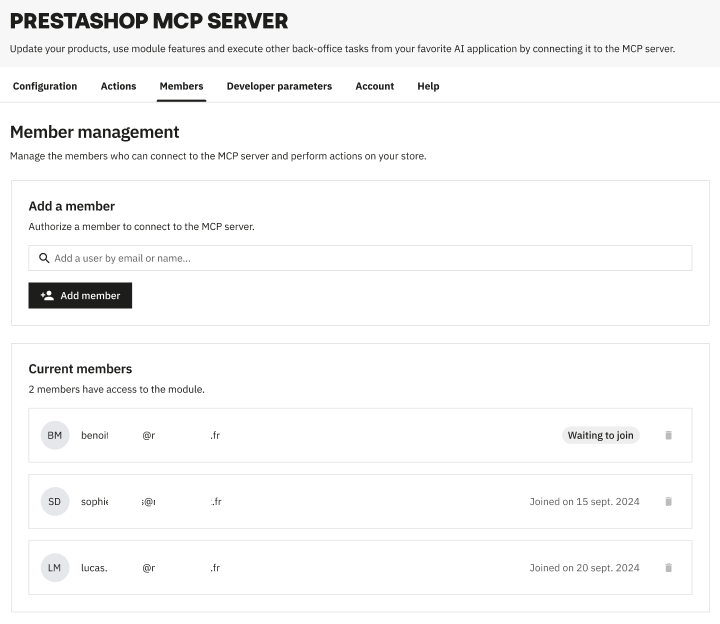Click trash icon in sophie's row
The image size is (720, 624).
669,501
